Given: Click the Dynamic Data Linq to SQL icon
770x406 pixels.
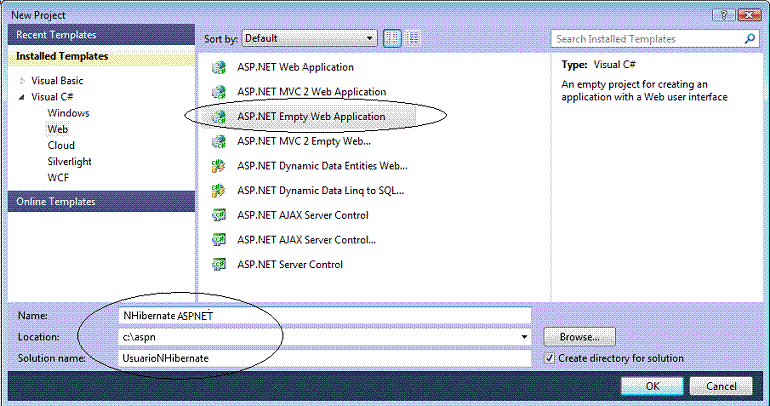Looking at the screenshot, I should (x=219, y=190).
